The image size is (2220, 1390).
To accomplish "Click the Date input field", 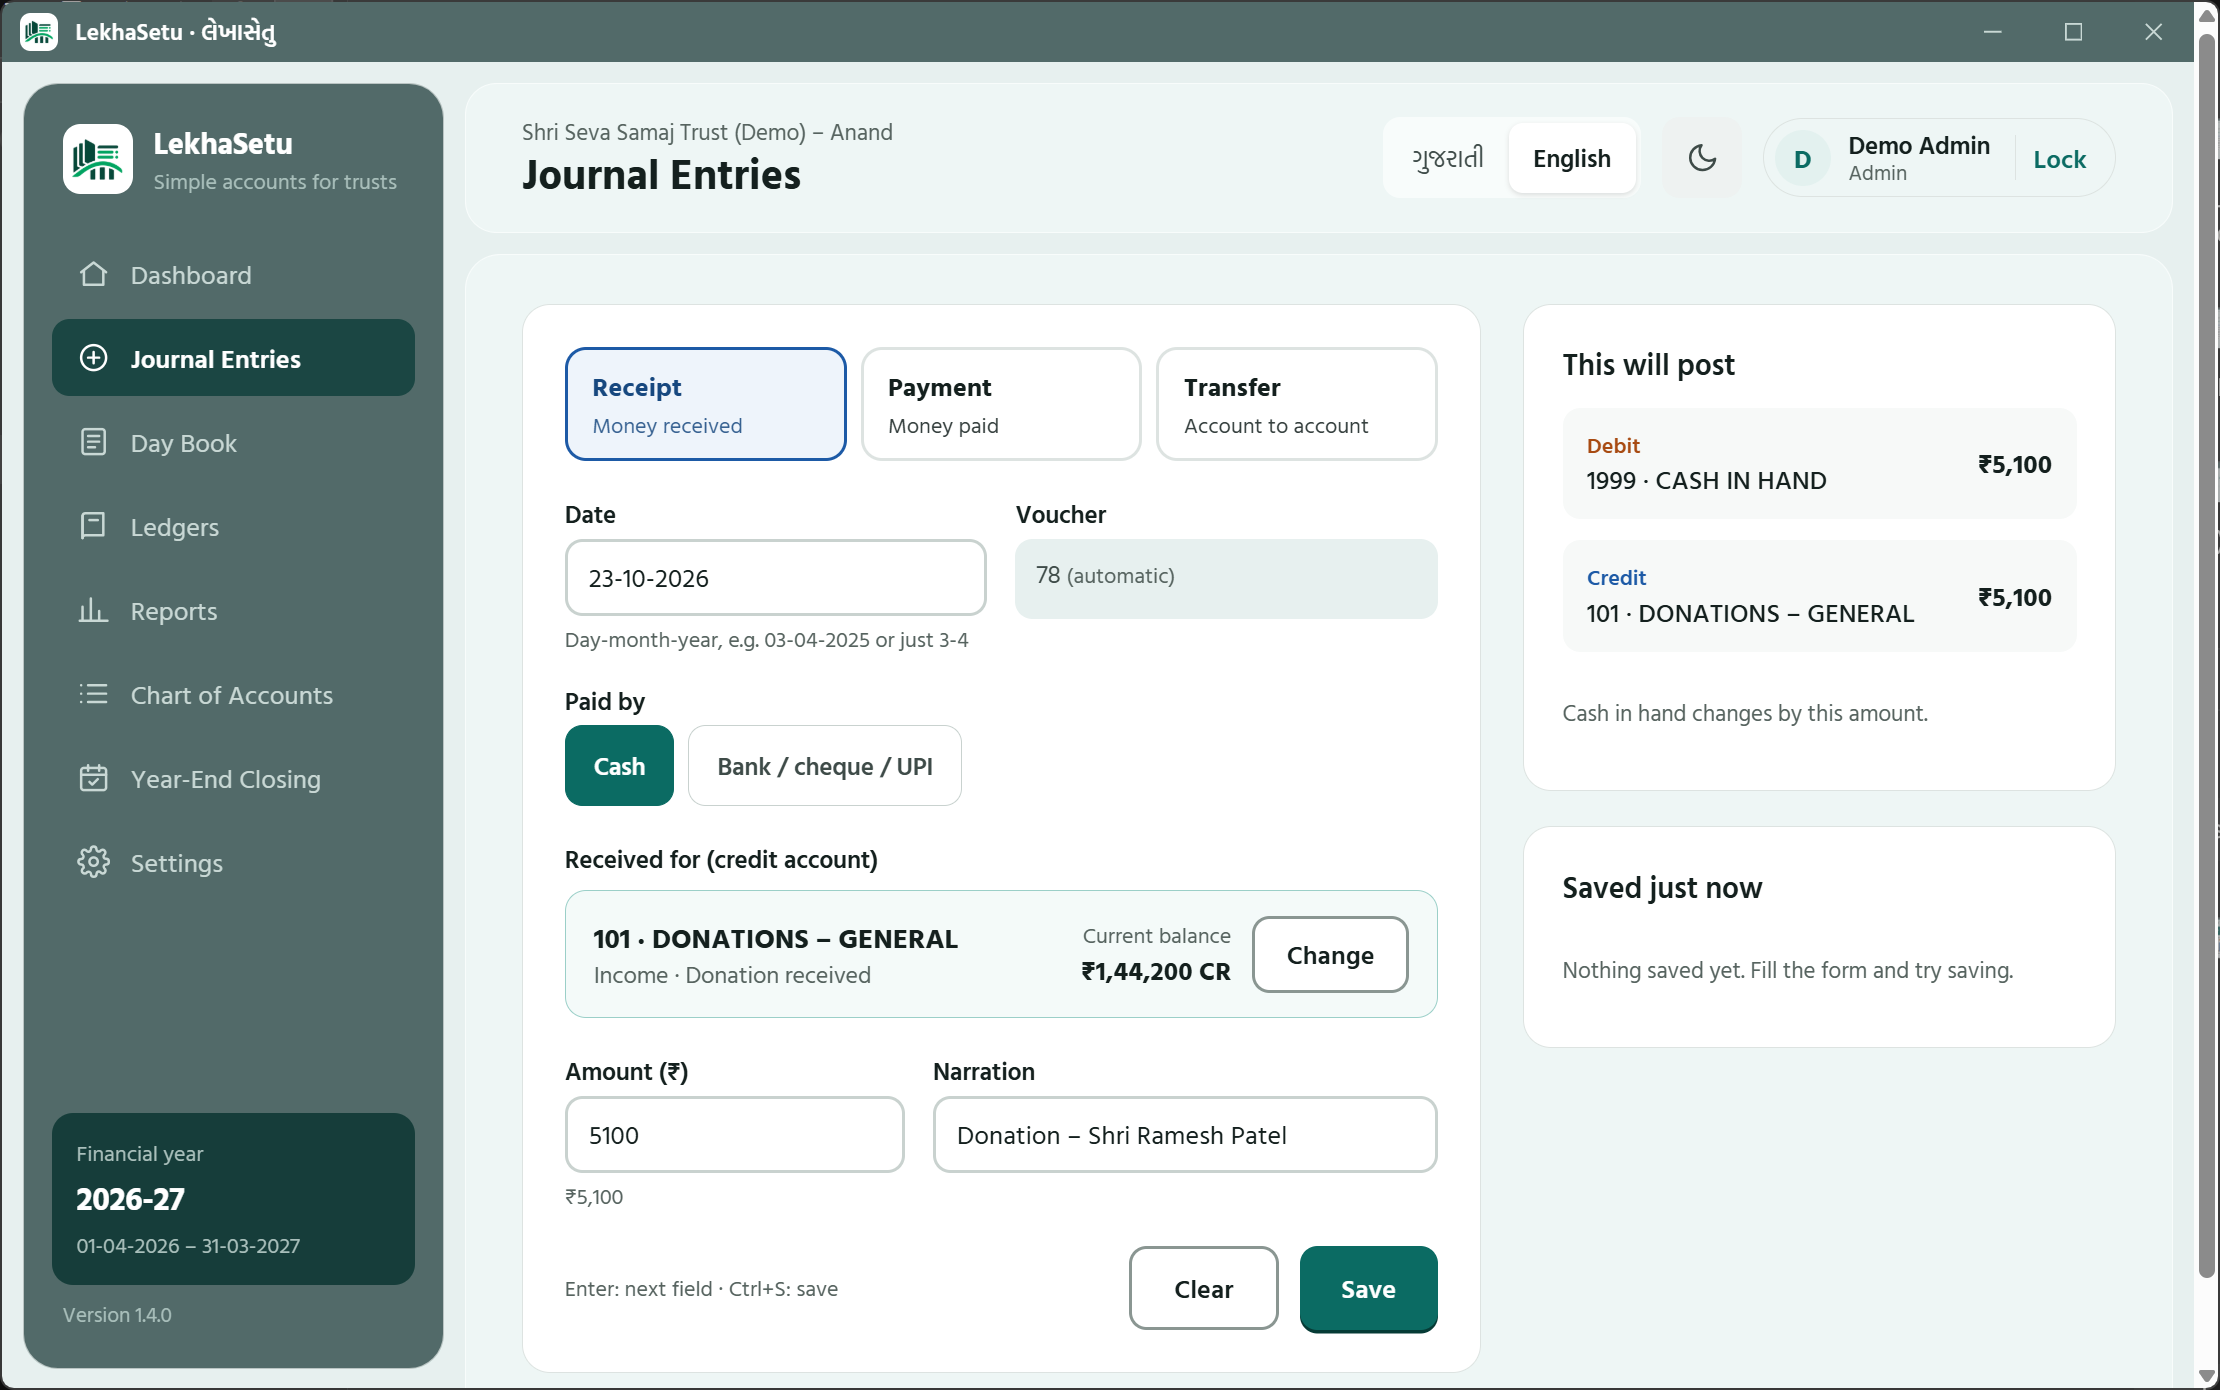I will coord(775,578).
